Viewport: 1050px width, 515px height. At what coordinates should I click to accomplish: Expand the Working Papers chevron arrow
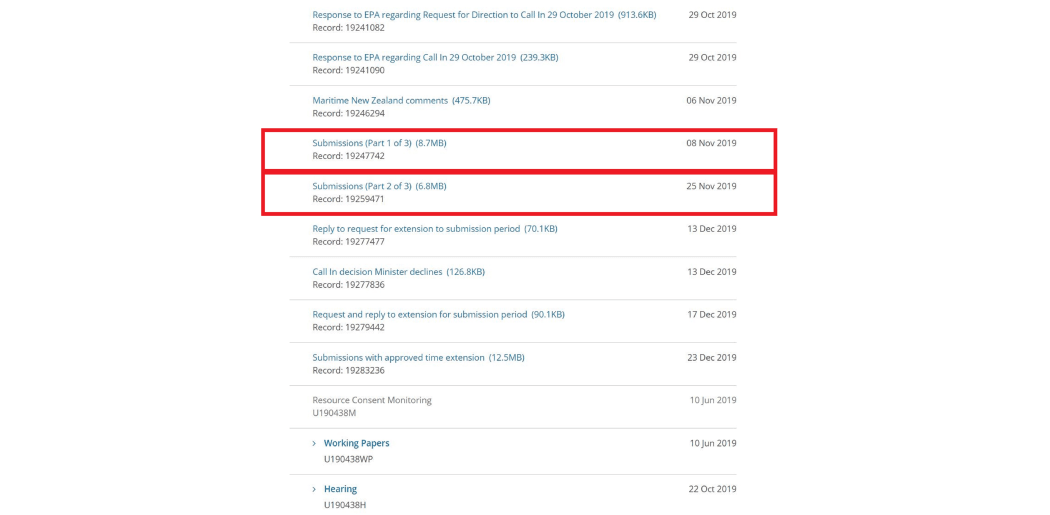pos(314,444)
